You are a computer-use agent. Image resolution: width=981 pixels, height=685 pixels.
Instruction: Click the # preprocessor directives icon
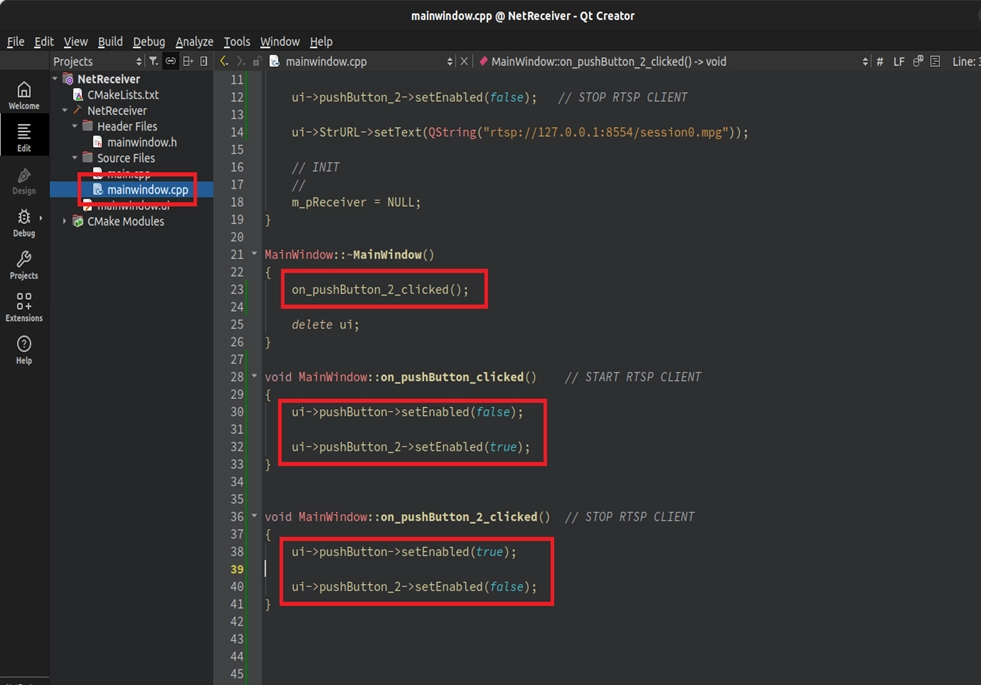click(x=880, y=61)
